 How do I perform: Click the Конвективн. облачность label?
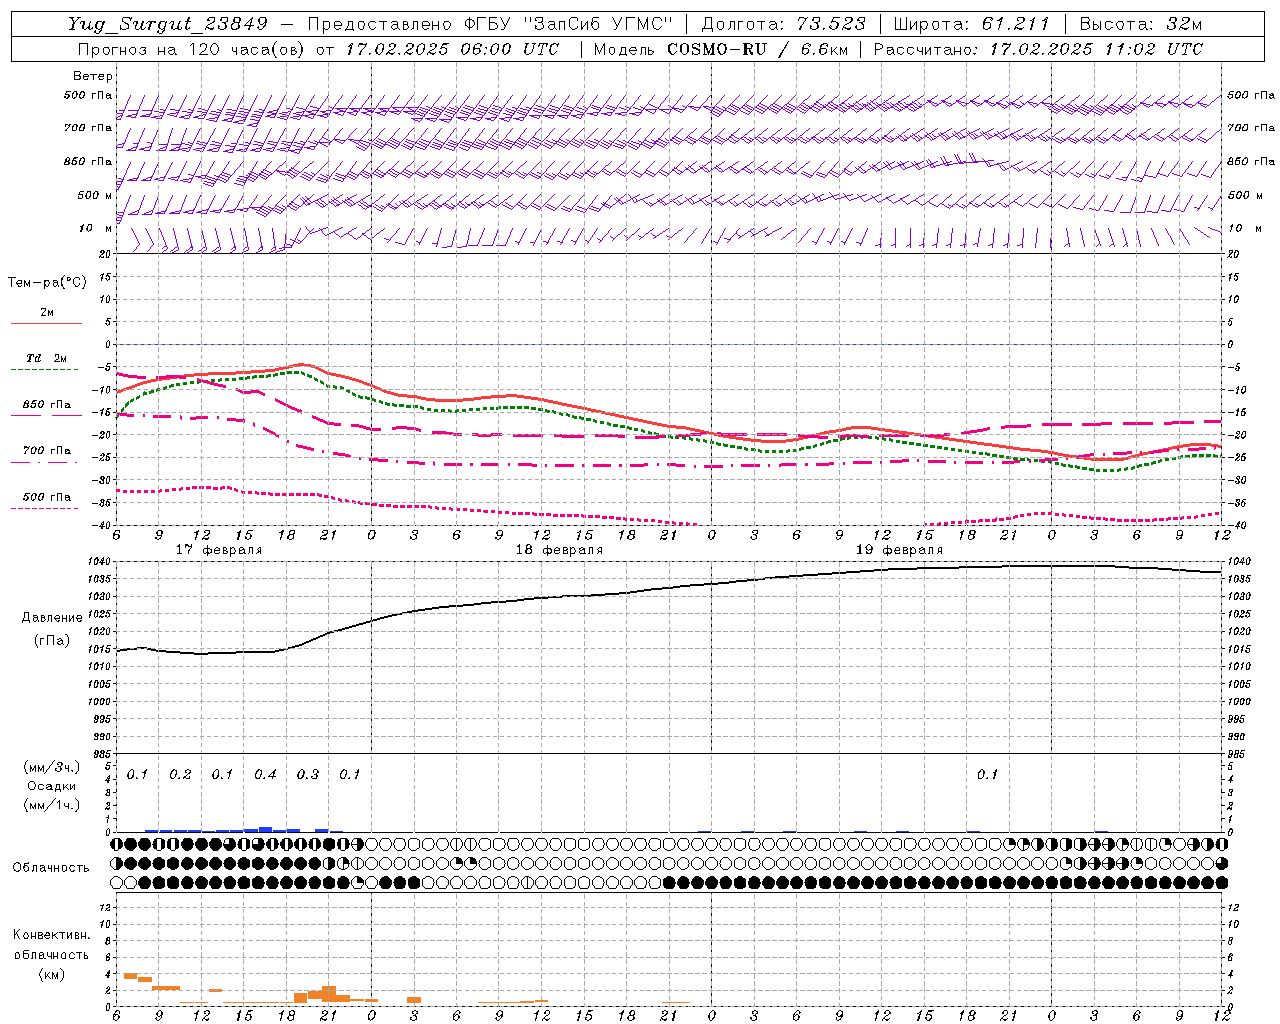tap(51, 945)
